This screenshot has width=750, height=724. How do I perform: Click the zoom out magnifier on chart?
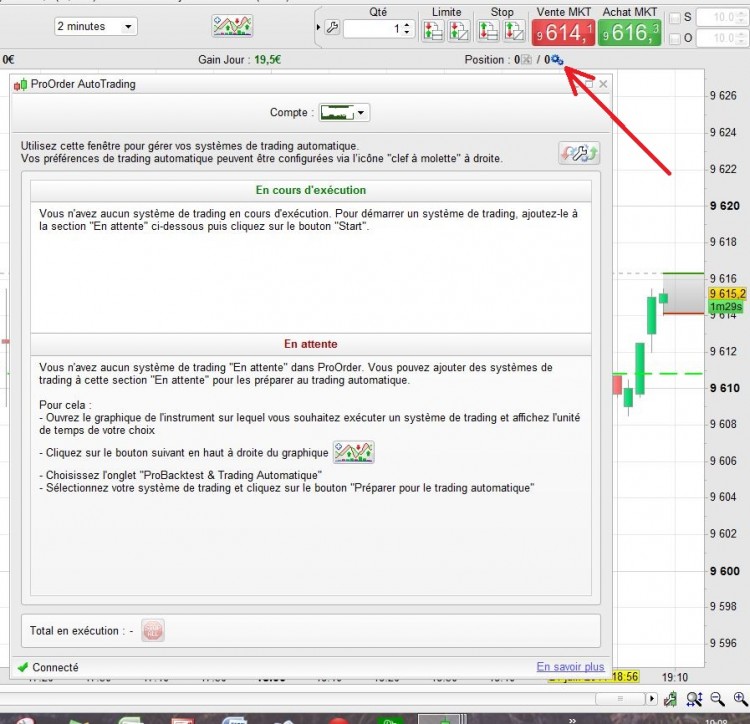pyautogui.click(x=717, y=700)
